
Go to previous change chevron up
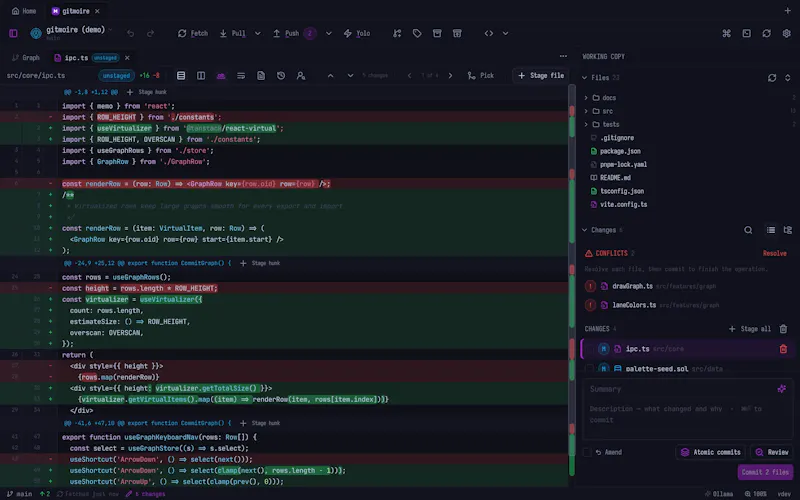(331, 76)
